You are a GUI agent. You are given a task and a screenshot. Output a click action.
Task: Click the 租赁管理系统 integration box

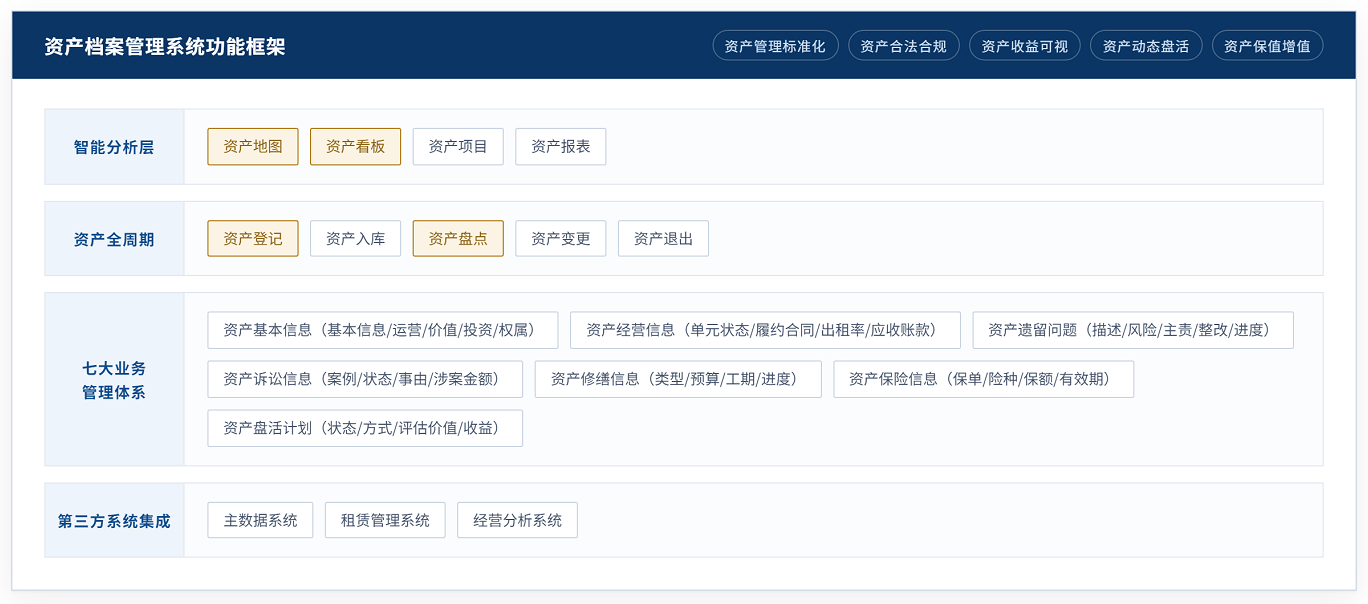(385, 520)
